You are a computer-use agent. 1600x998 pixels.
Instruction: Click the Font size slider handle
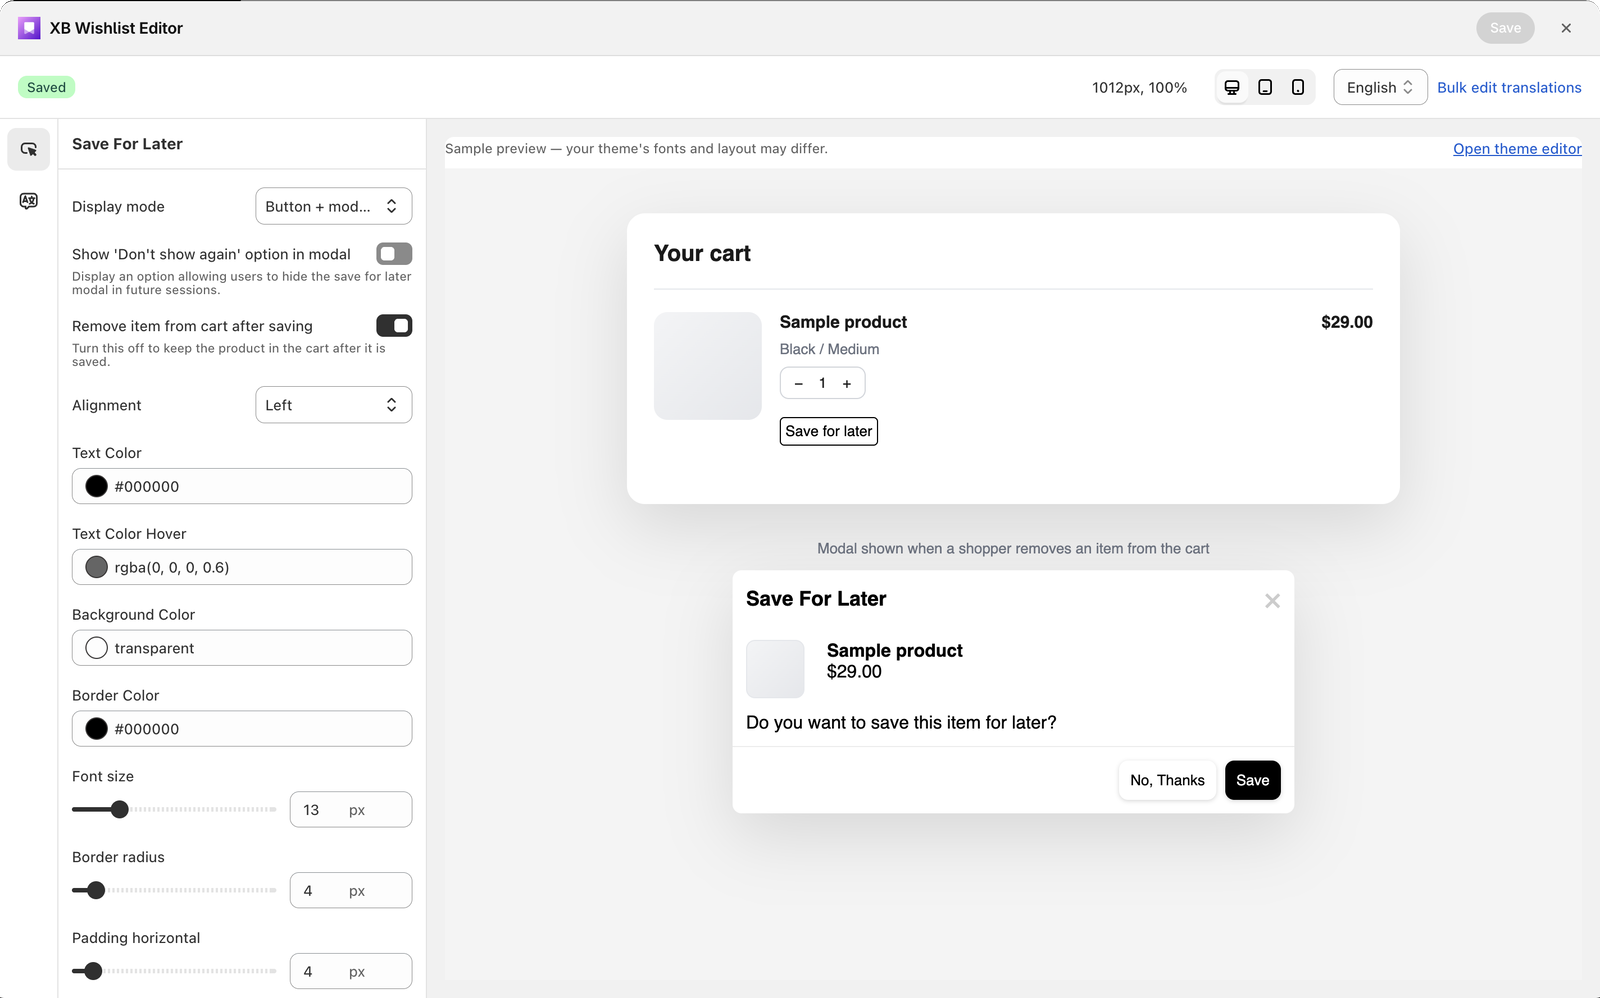tap(120, 810)
